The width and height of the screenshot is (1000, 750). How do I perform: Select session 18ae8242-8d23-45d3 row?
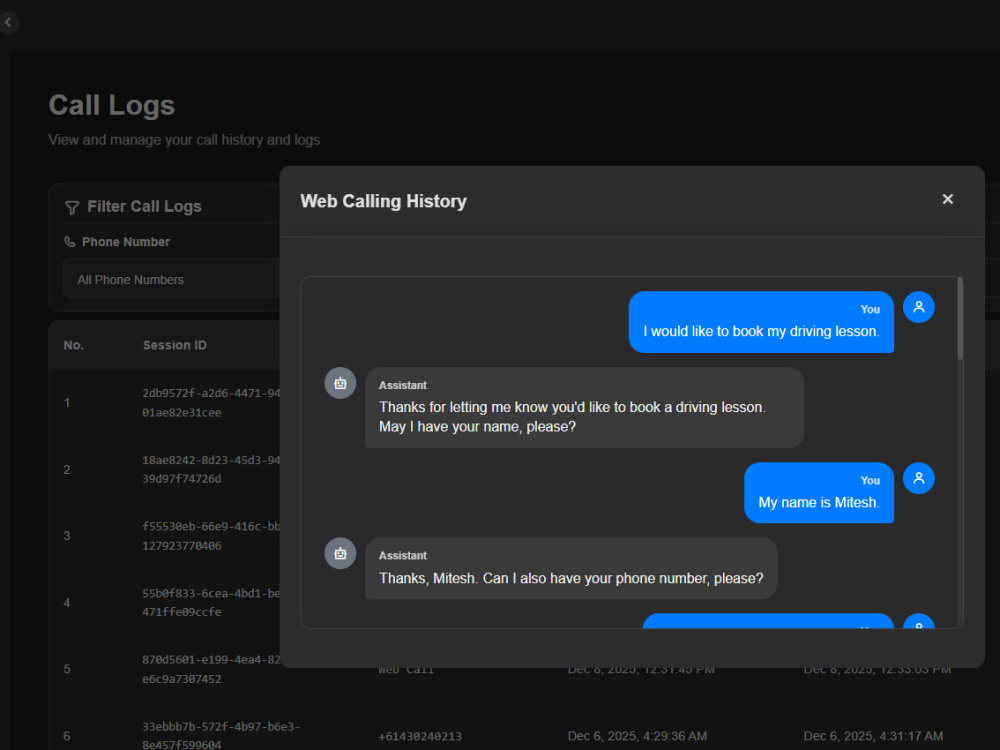165,469
